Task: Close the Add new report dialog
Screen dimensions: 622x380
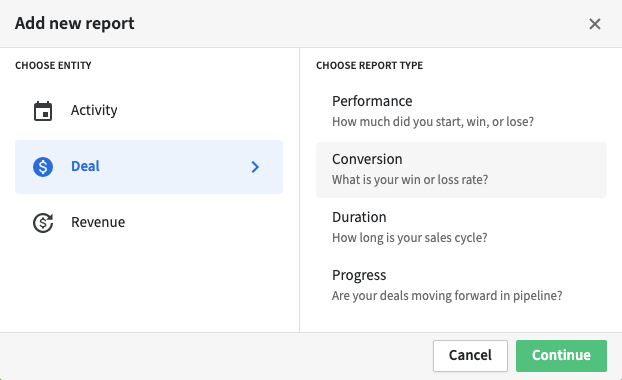Action: [595, 24]
